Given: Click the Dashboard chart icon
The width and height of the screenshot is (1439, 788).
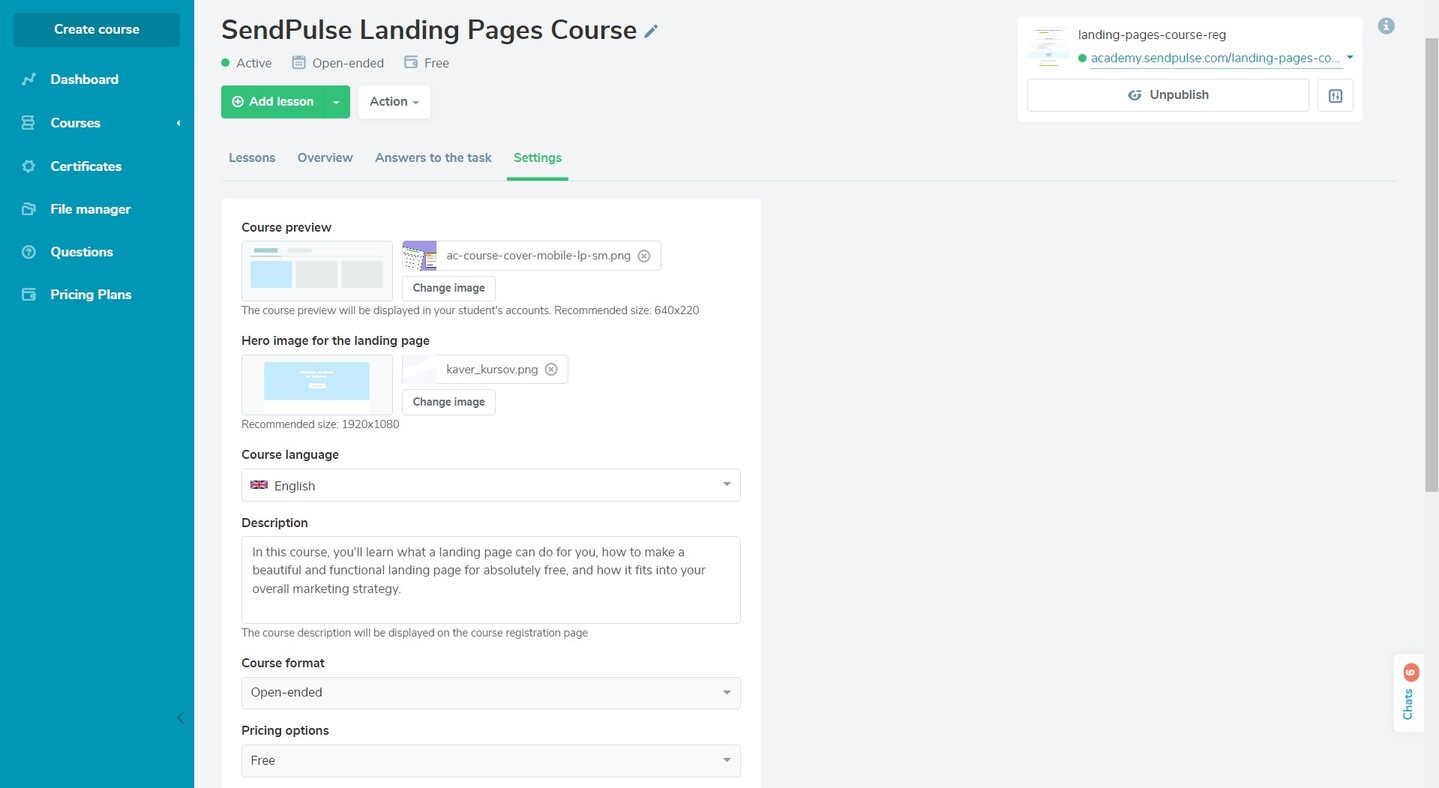Looking at the screenshot, I should [x=29, y=79].
